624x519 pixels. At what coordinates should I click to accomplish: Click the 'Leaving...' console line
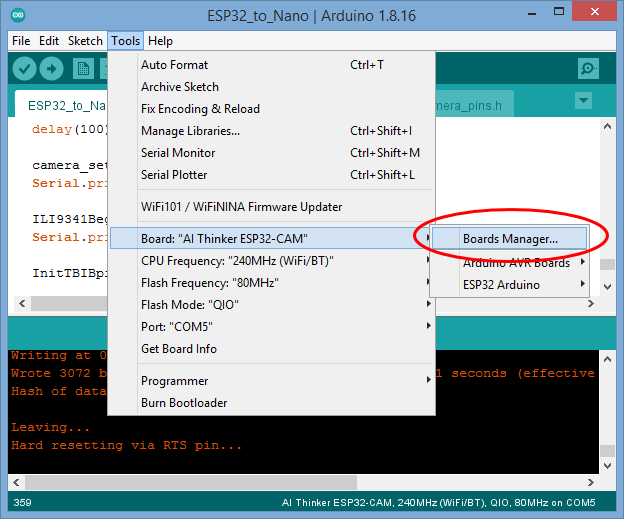pos(51,427)
